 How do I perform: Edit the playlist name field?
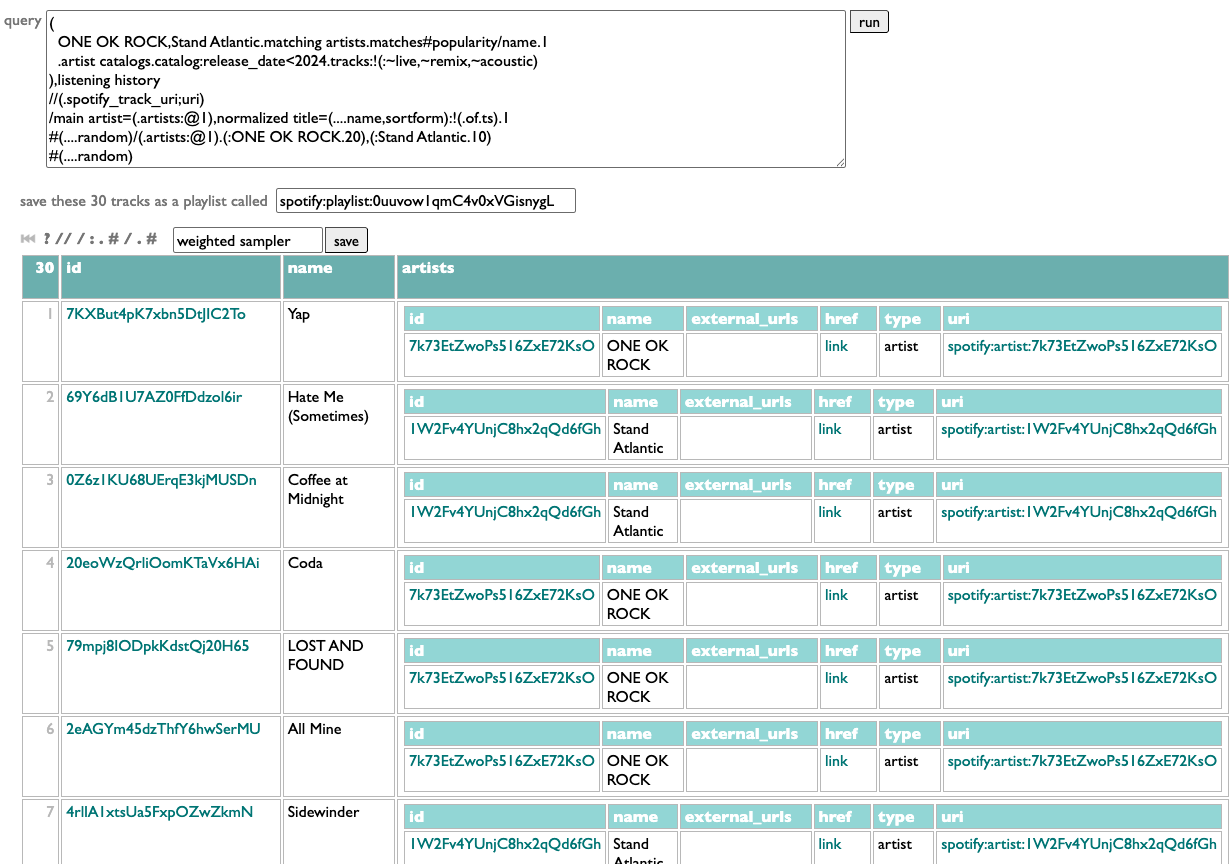(426, 201)
